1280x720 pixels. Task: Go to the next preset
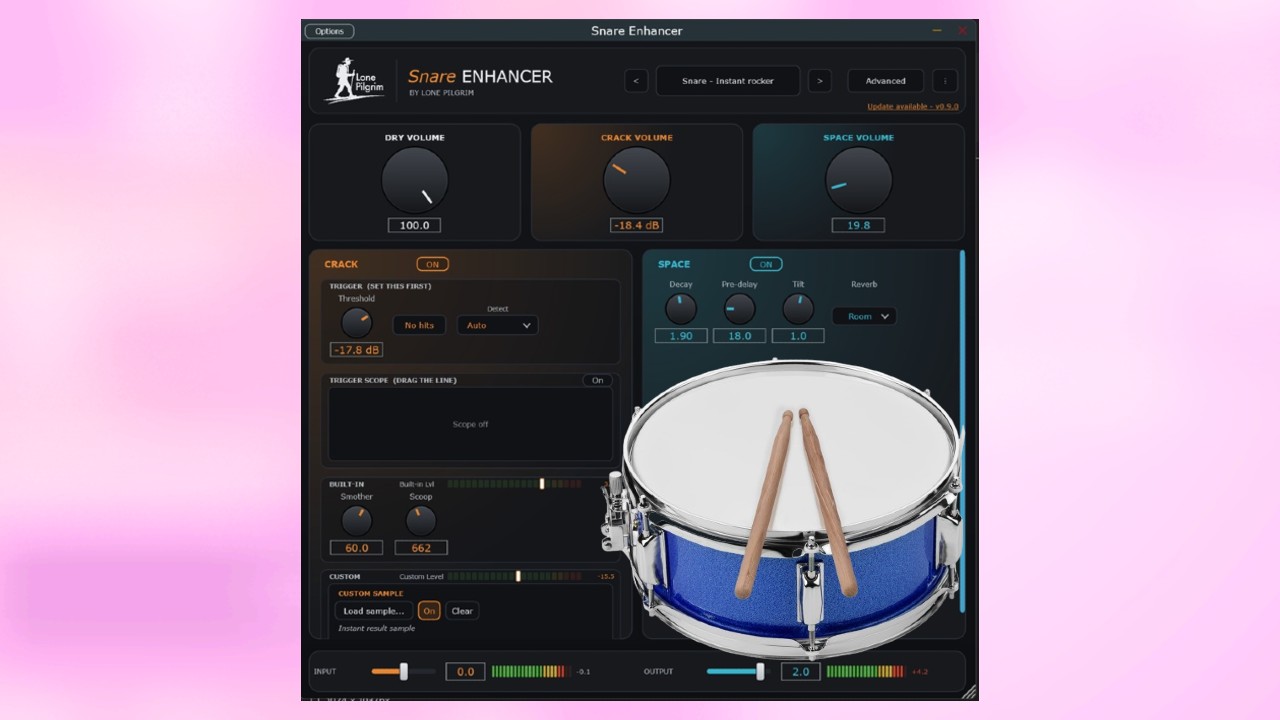tap(820, 81)
